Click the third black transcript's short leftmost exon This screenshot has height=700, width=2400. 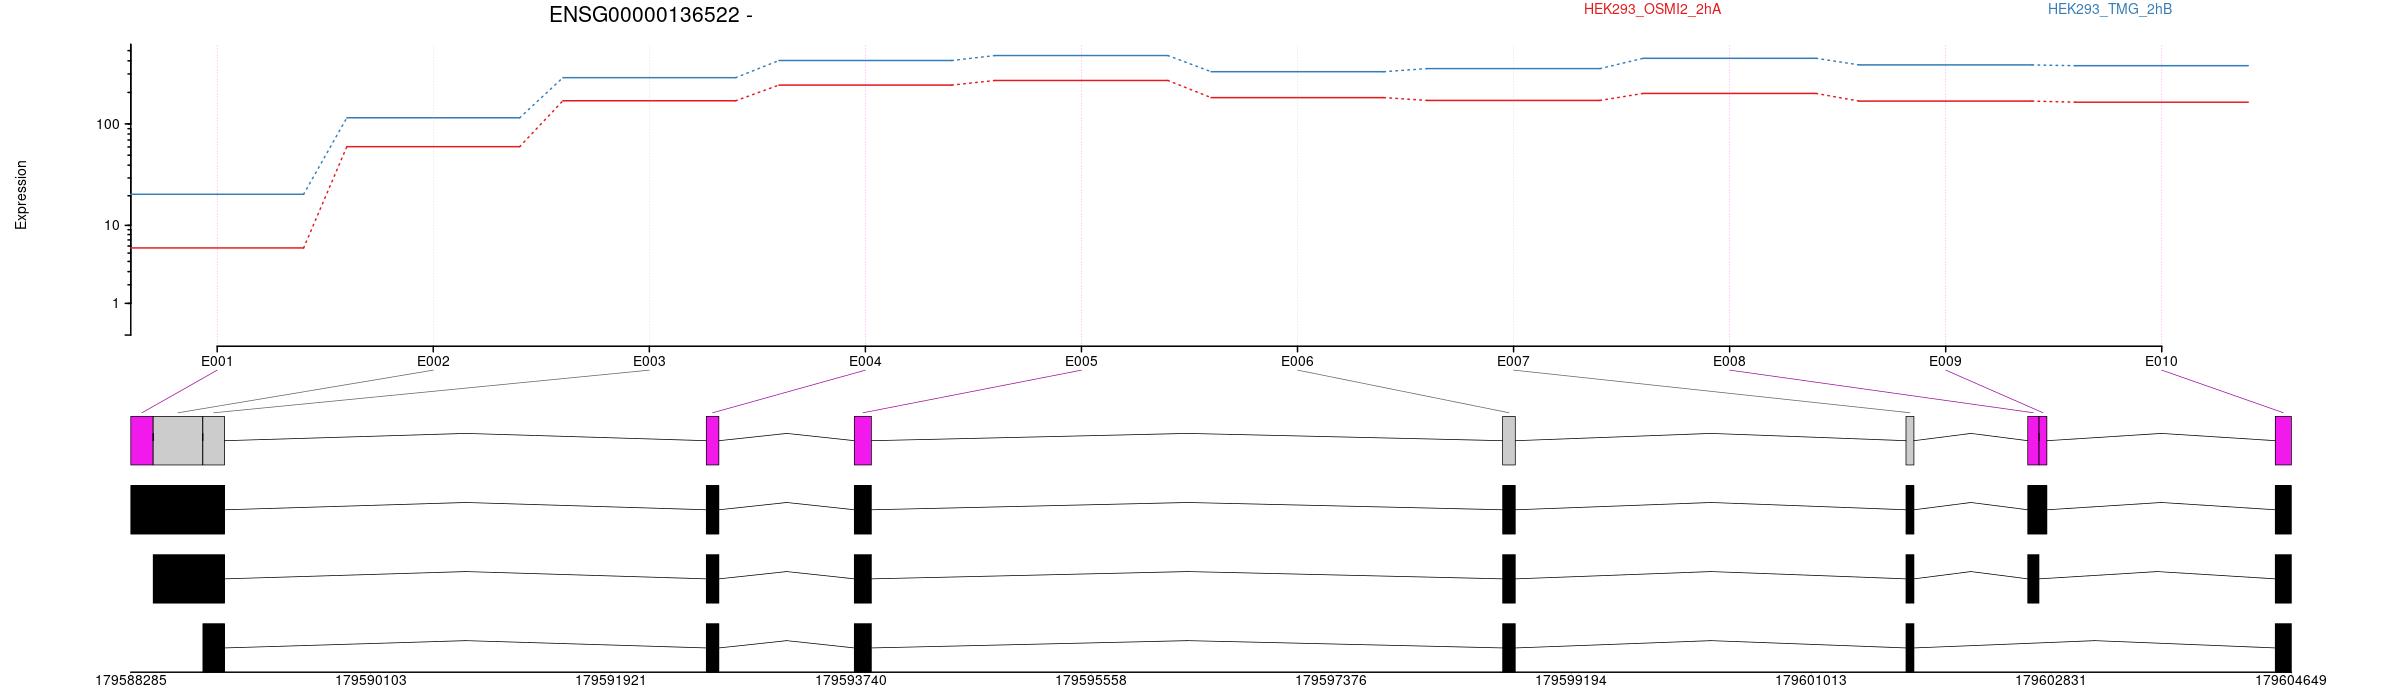point(214,648)
